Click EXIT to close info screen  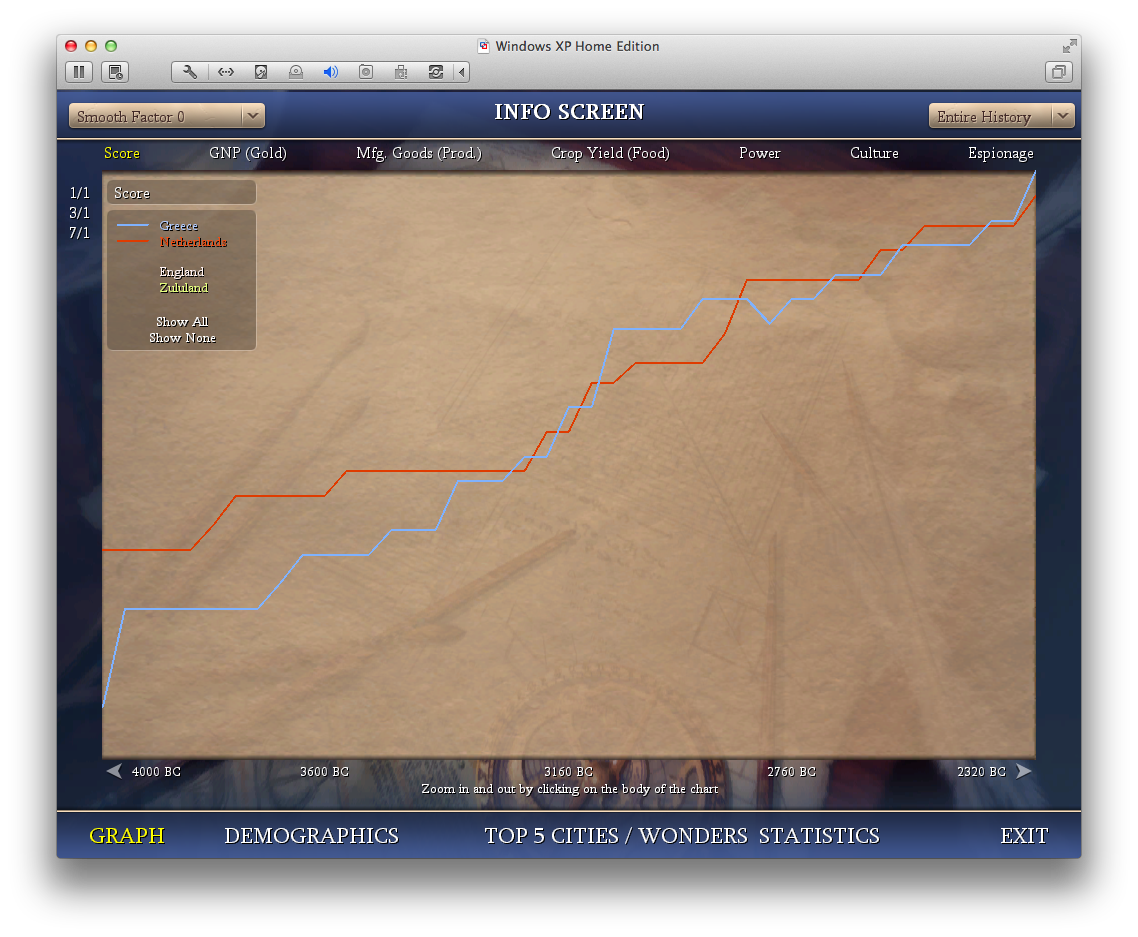pos(1024,835)
